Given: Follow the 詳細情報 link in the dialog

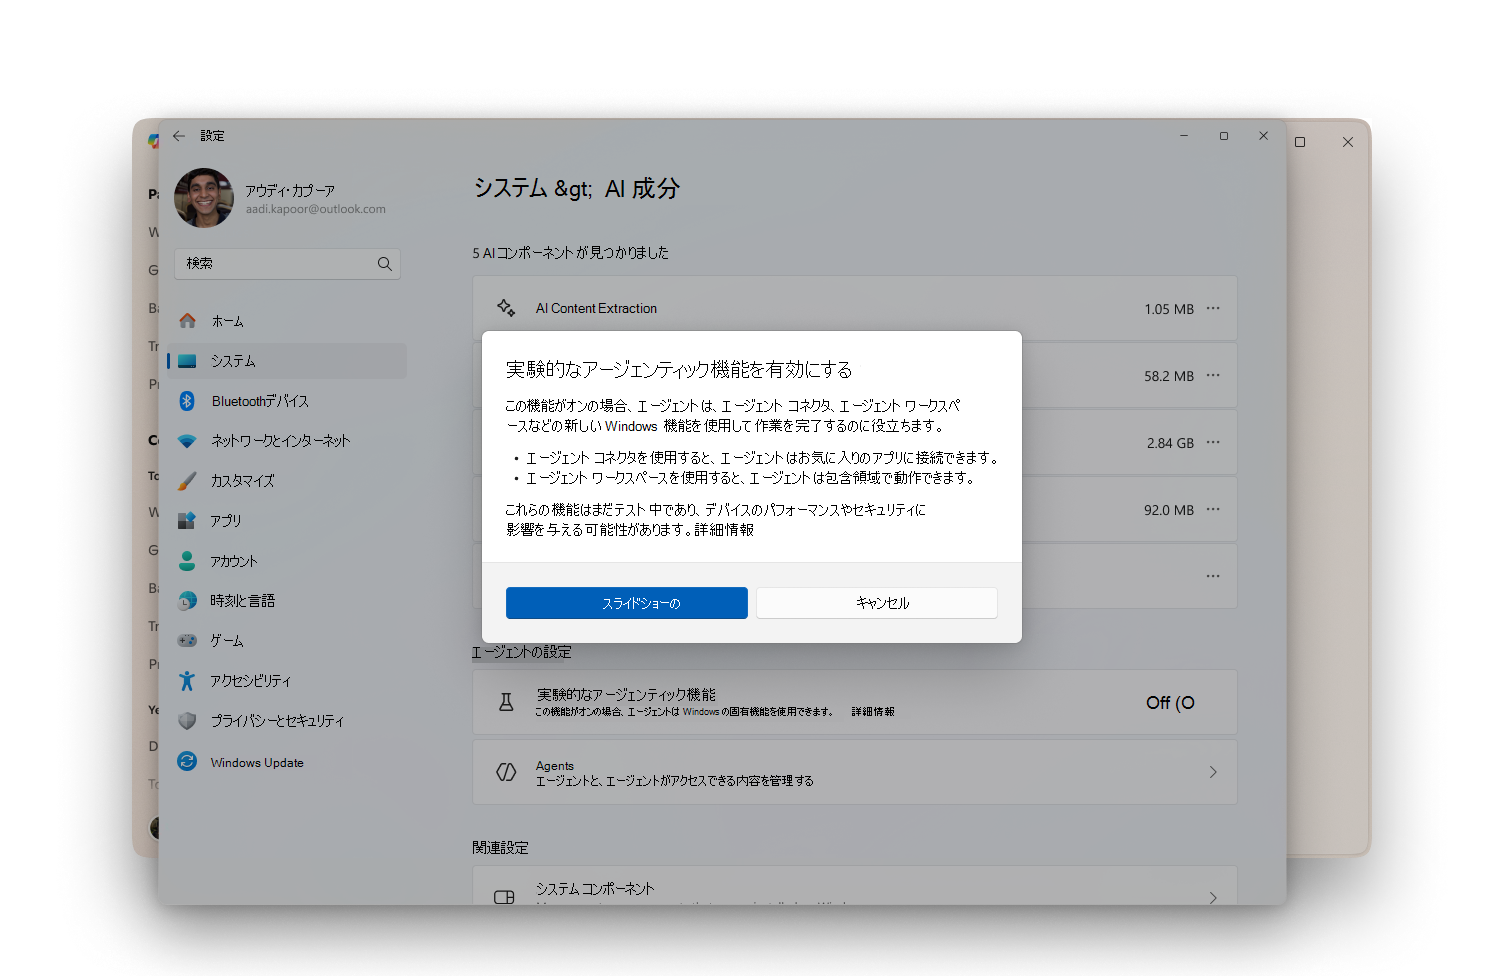Looking at the screenshot, I should point(724,530).
